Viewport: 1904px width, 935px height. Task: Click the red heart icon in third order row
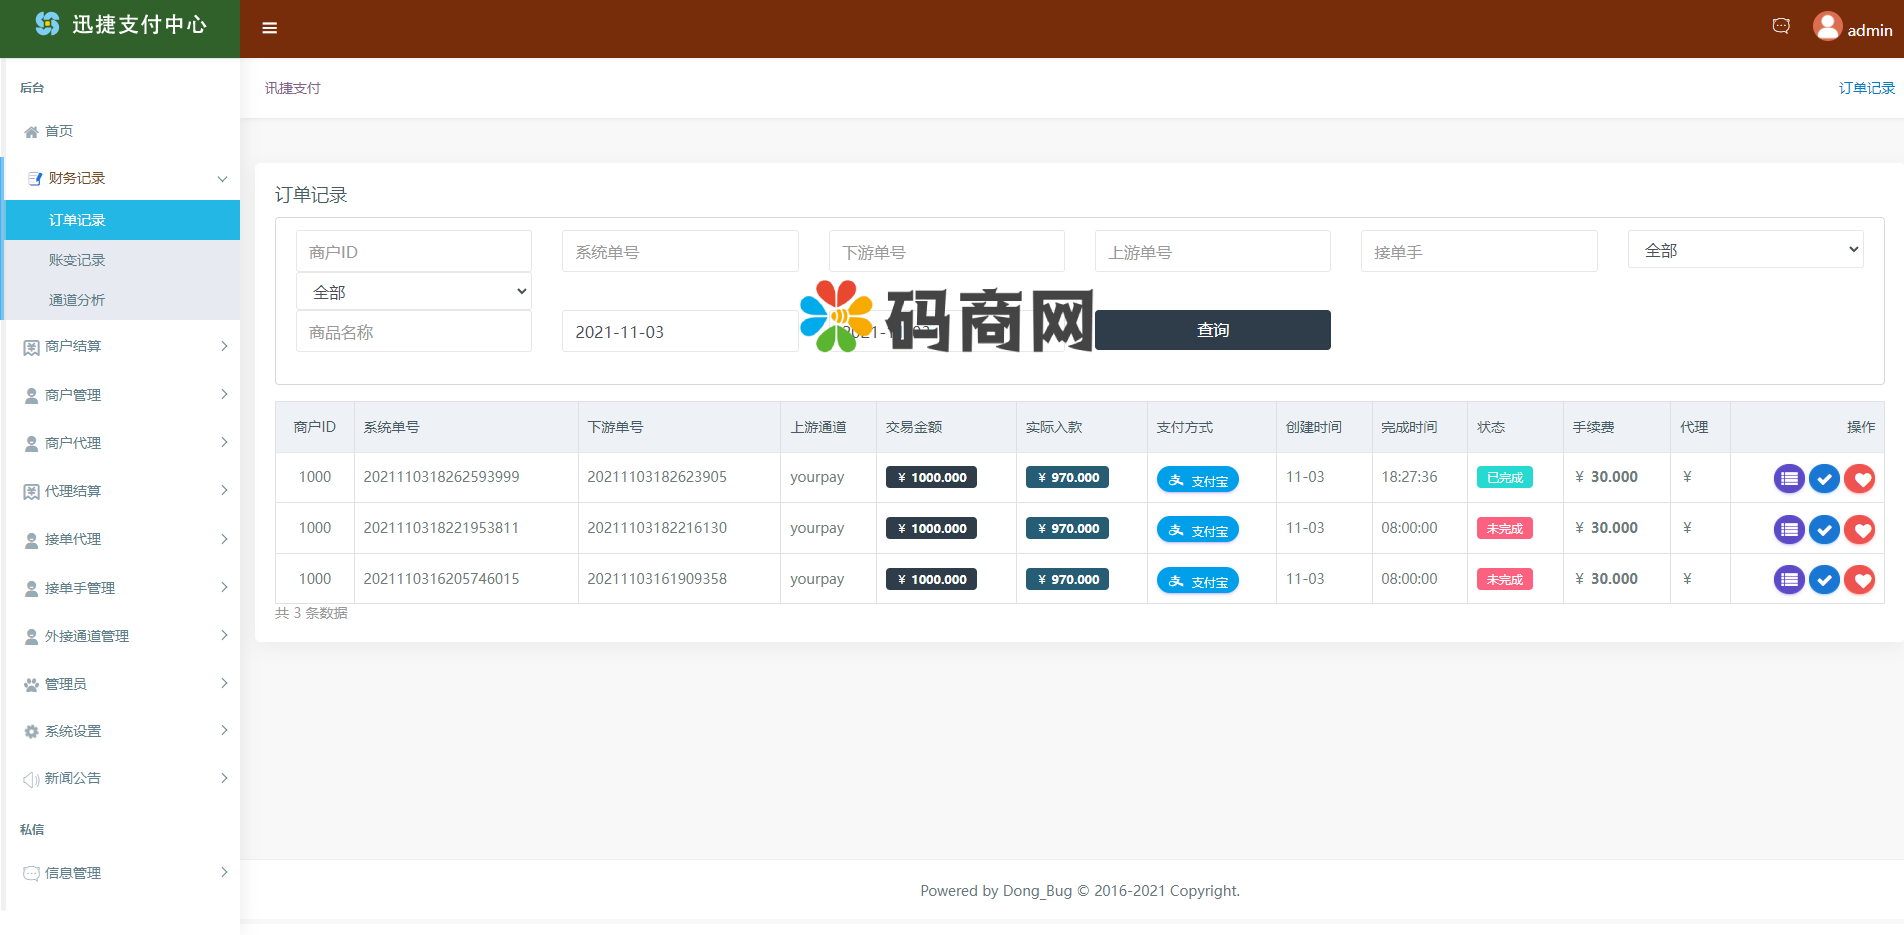(x=1859, y=580)
